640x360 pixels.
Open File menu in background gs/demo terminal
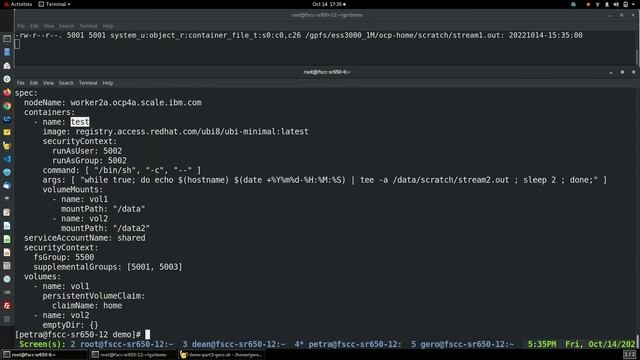coord(20,26)
